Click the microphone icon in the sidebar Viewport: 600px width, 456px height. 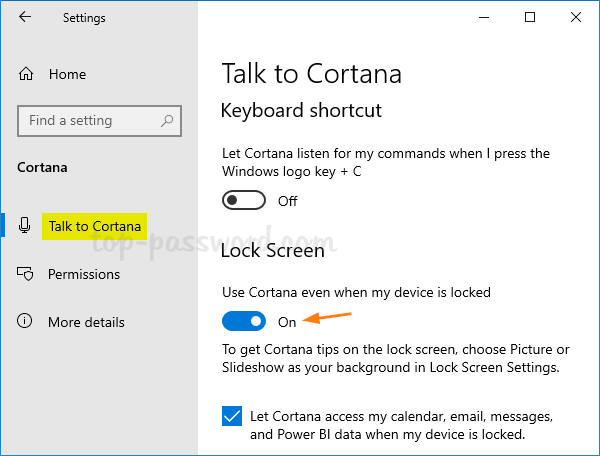click(26, 226)
